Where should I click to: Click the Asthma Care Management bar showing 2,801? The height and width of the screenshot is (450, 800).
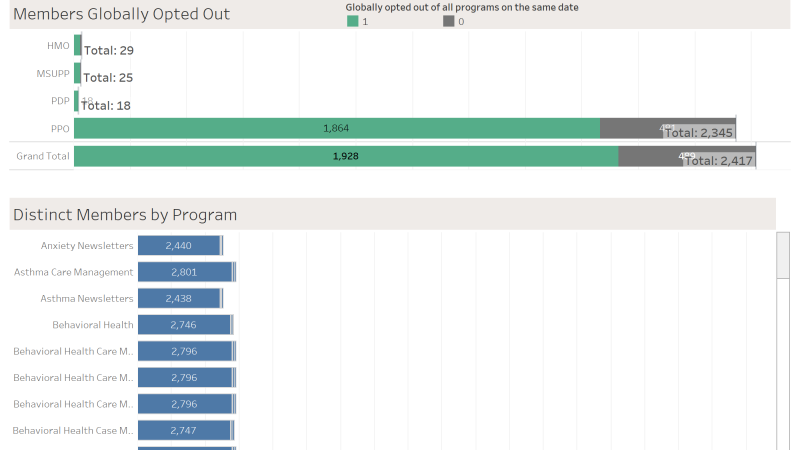(184, 272)
